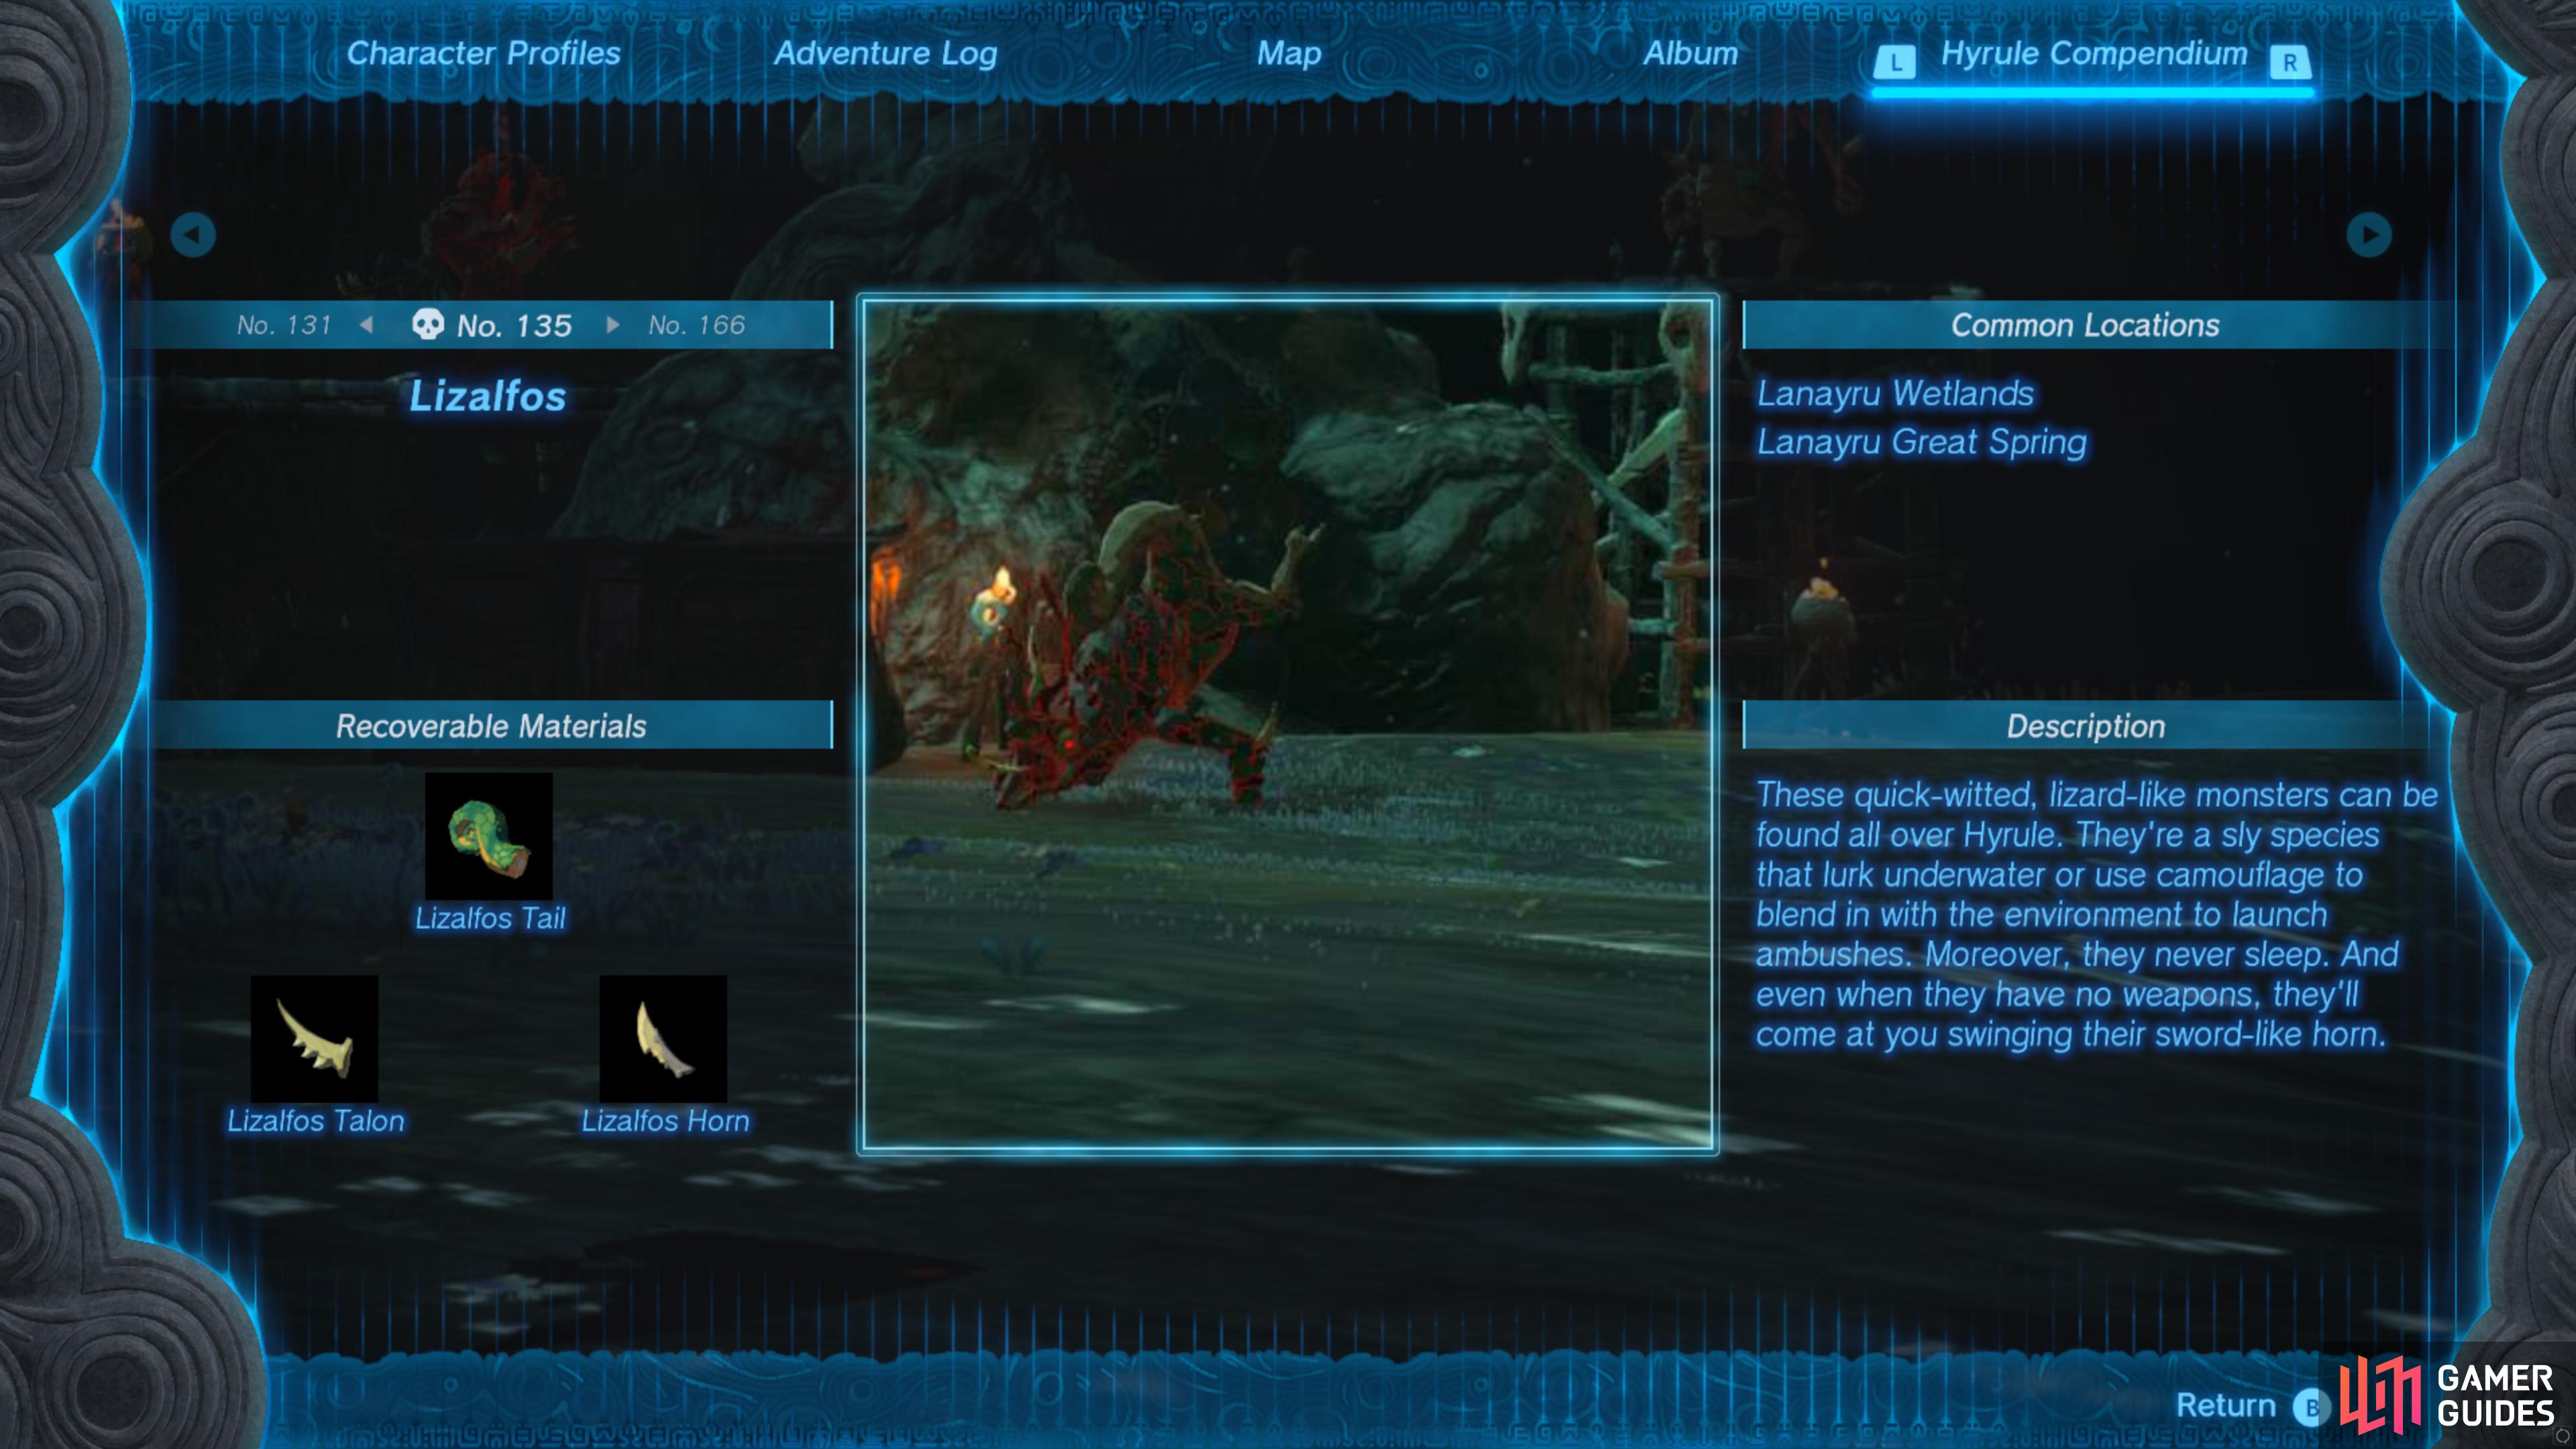The height and width of the screenshot is (1449, 2576).
Task: Jump to entry No. 166
Action: (x=697, y=325)
